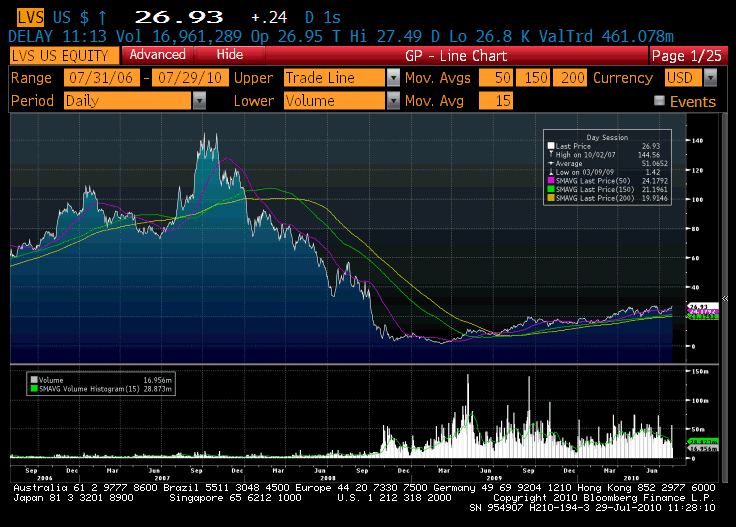Click the USD currency field
736x527 pixels.
point(683,78)
